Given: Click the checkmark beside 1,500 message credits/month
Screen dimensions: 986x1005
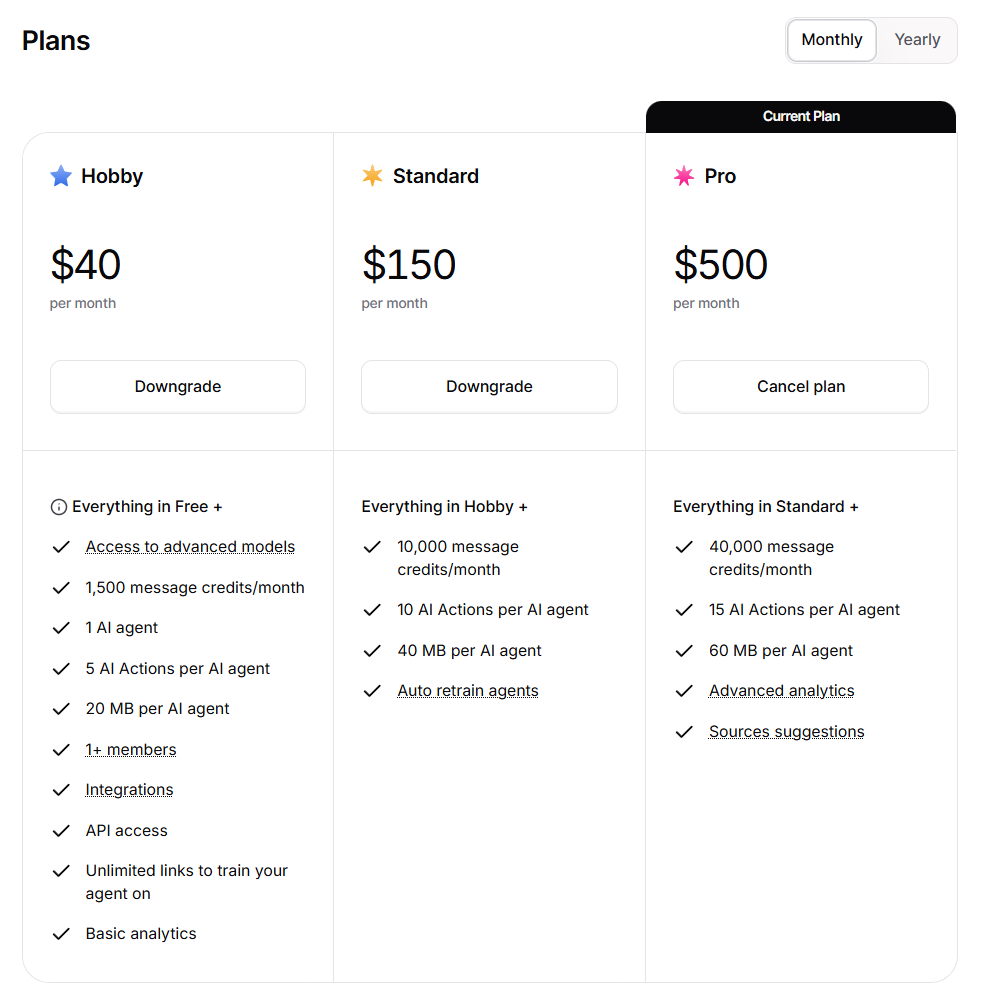Looking at the screenshot, I should [x=61, y=587].
